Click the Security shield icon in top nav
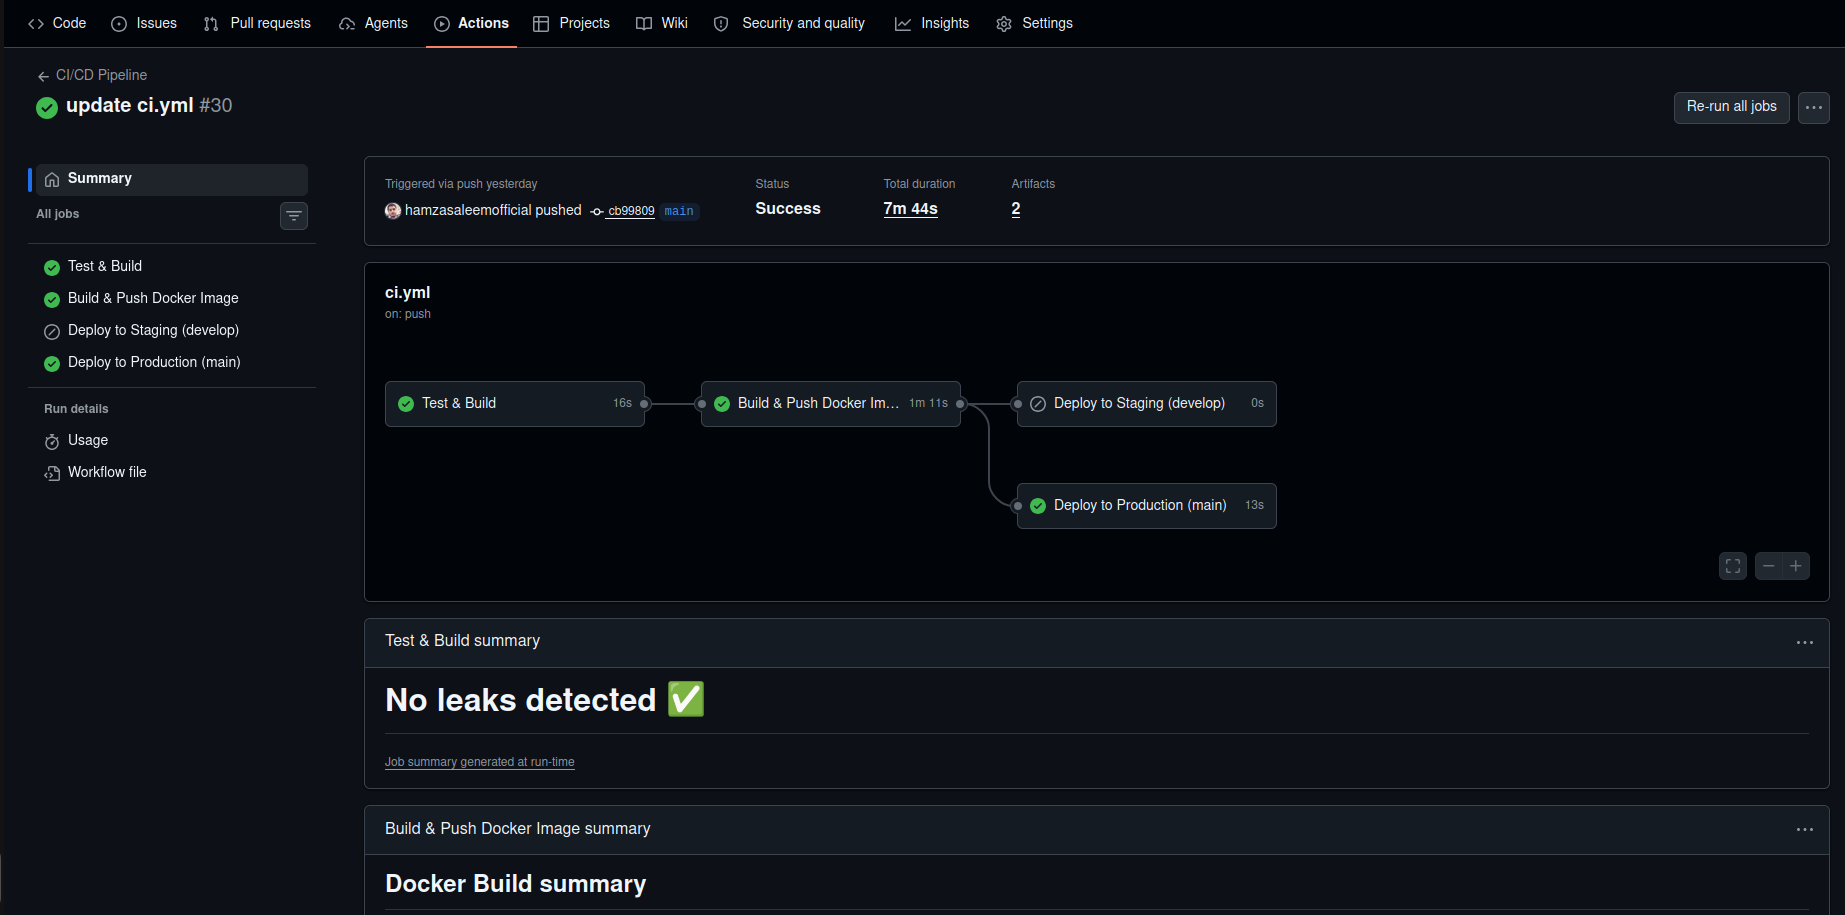Screen dimensions: 1845x915 coord(721,24)
